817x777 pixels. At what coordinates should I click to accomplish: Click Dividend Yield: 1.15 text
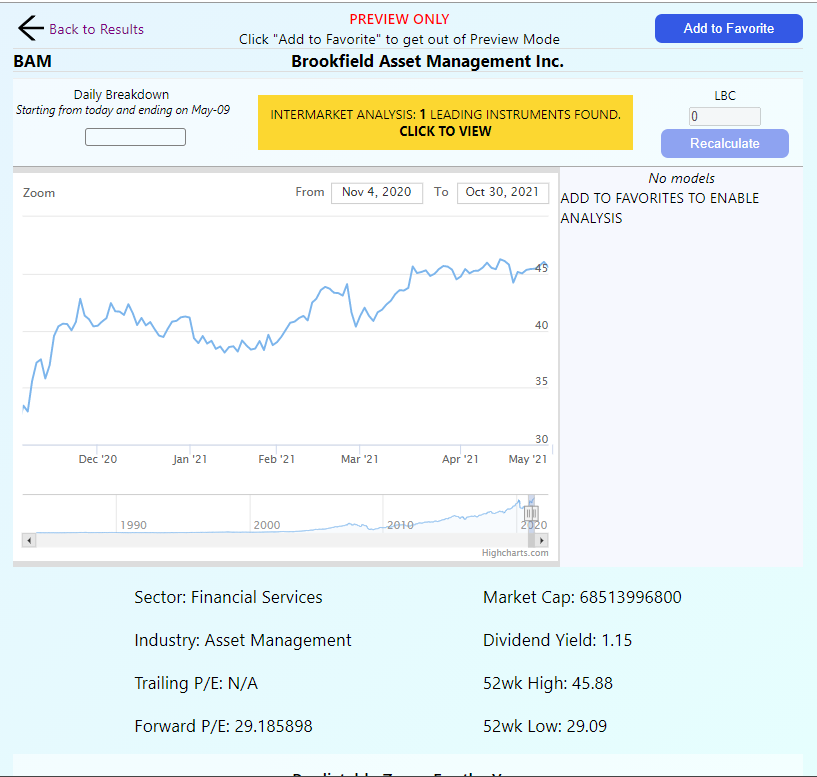click(557, 640)
